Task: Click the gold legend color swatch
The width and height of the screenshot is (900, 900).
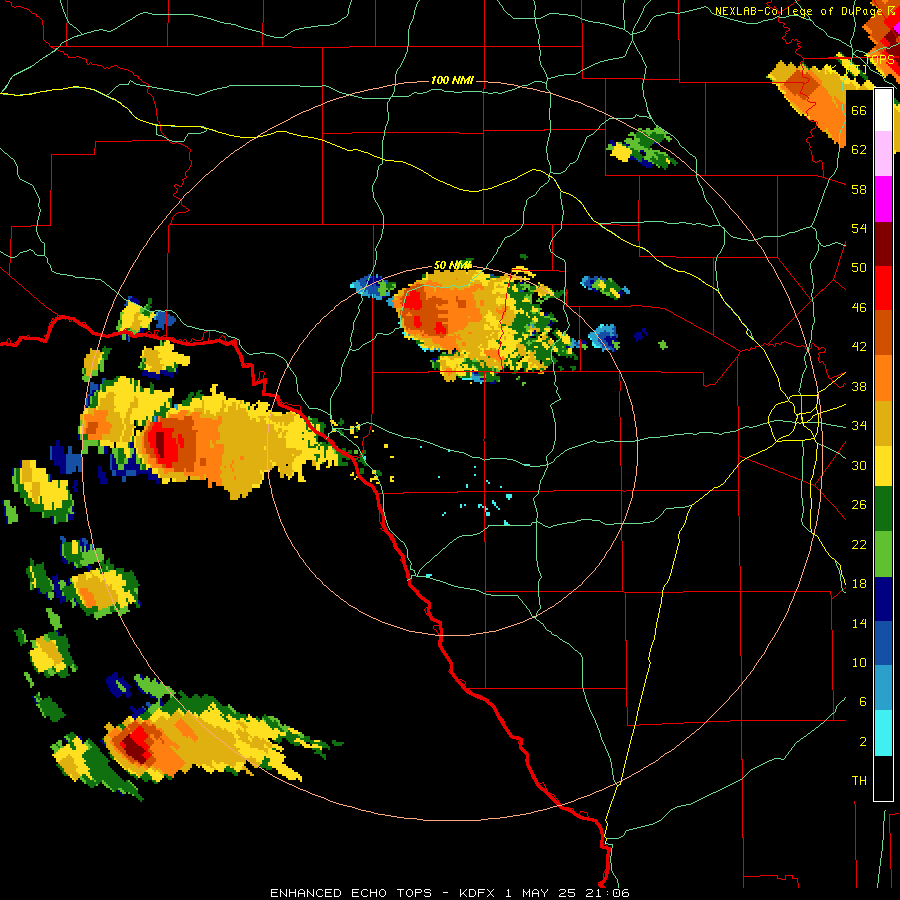Action: [883, 422]
